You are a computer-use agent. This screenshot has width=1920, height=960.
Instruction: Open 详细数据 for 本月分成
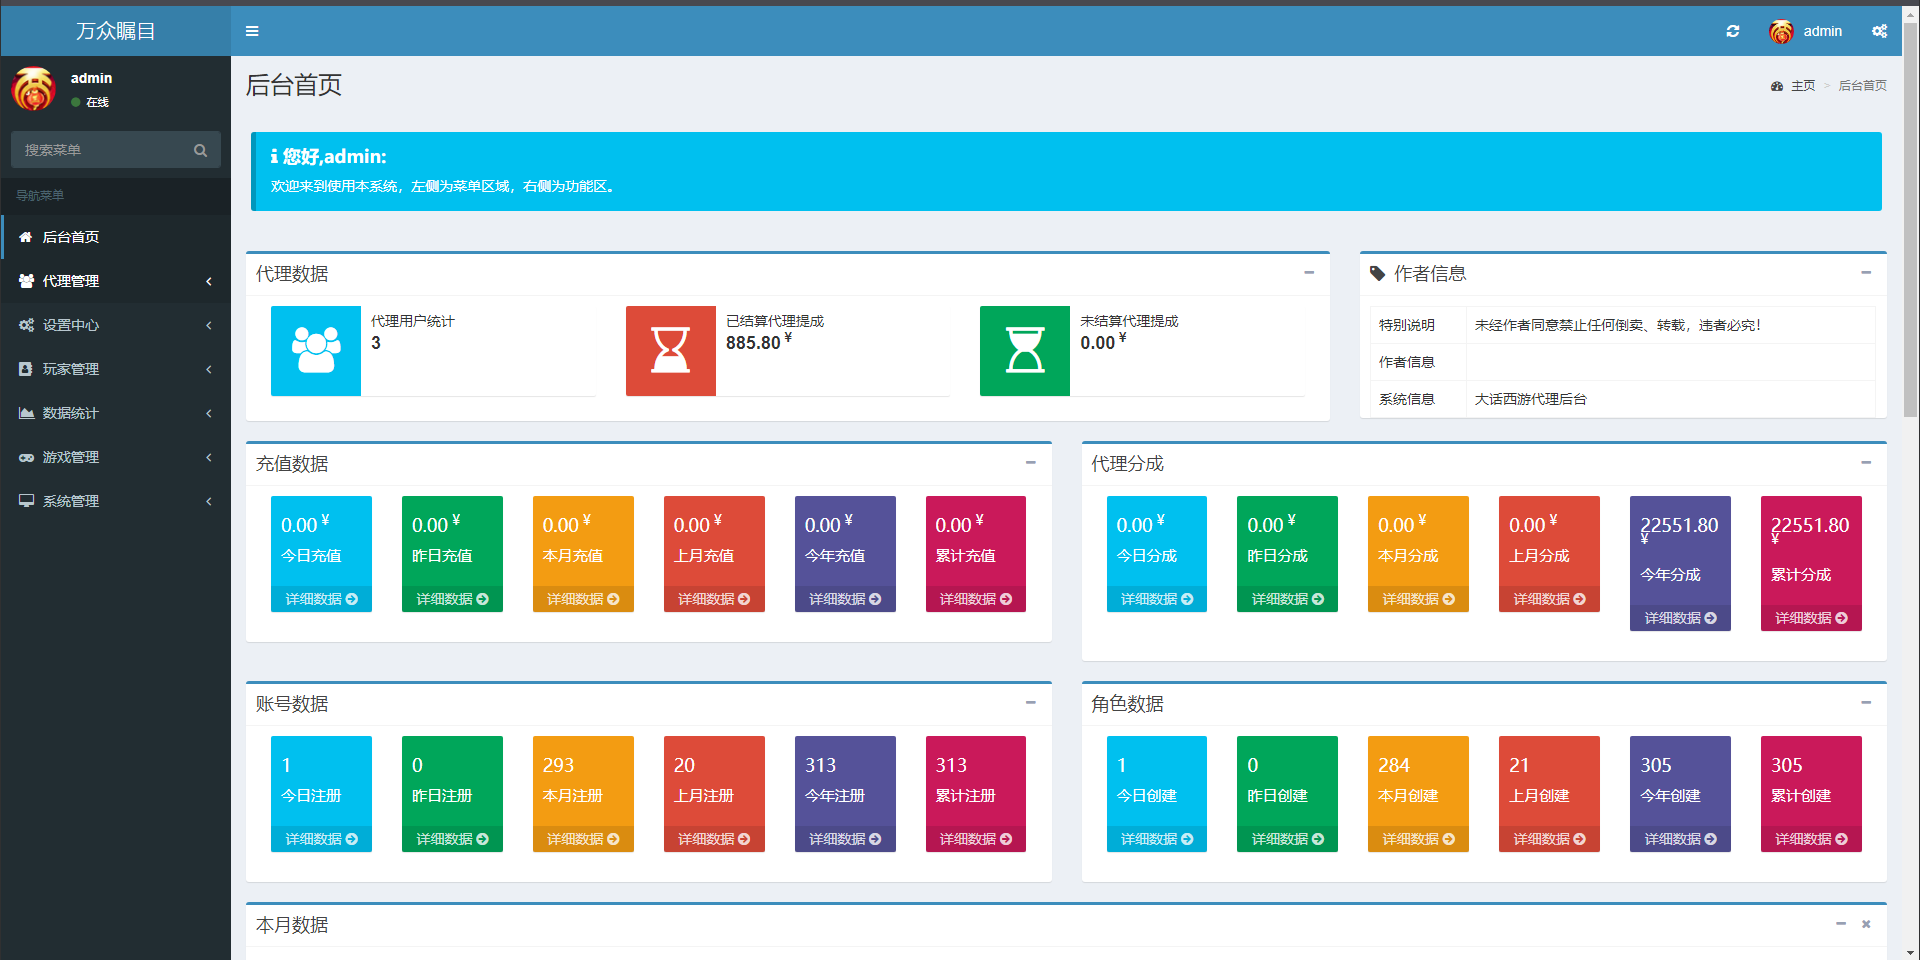[1418, 599]
